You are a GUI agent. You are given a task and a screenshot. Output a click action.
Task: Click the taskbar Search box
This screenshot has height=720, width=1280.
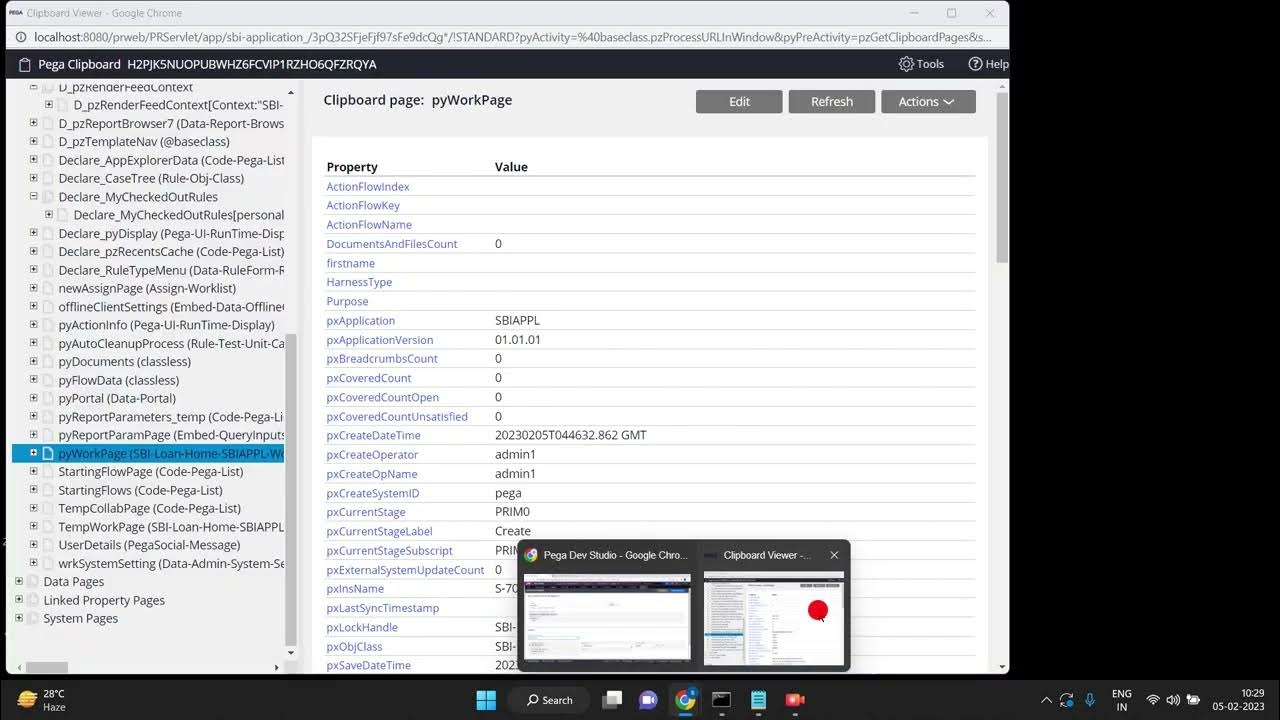pyautogui.click(x=550, y=700)
